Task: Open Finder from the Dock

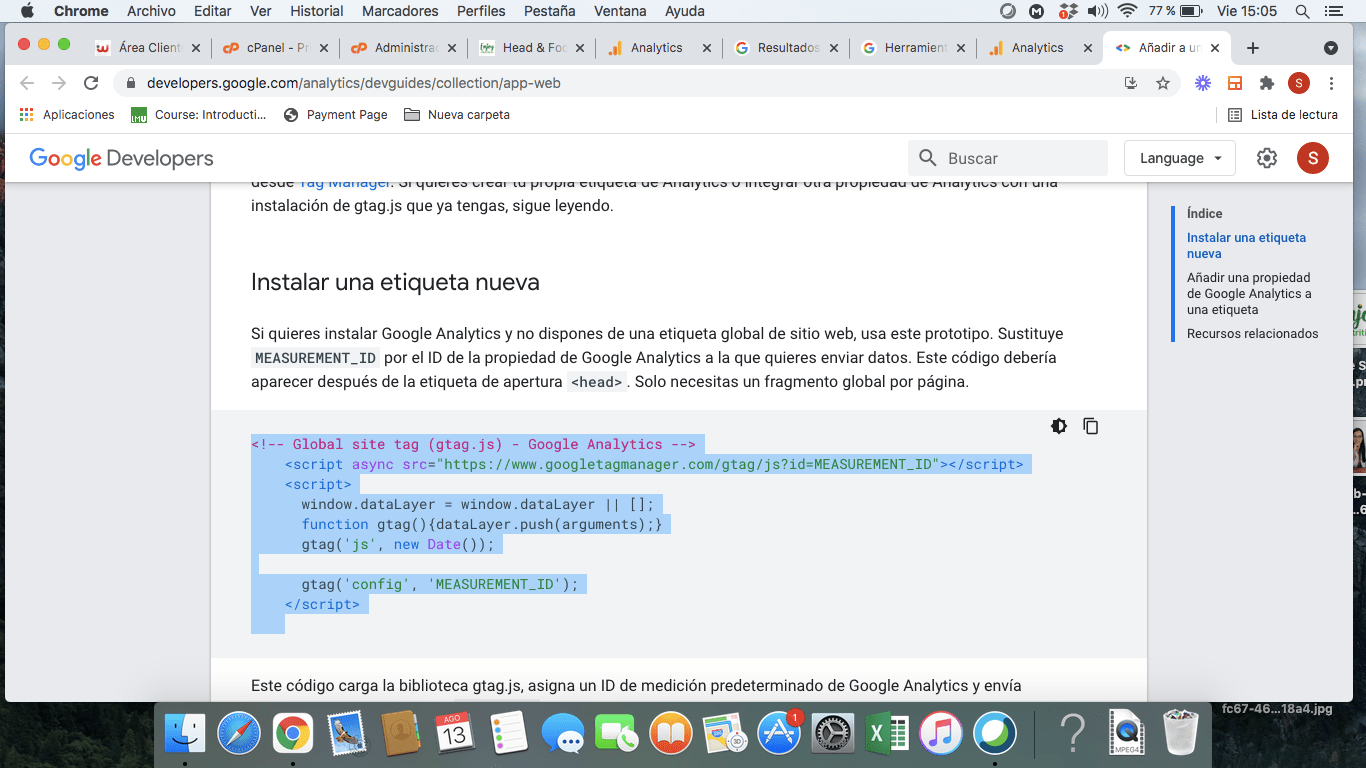Action: pyautogui.click(x=184, y=734)
